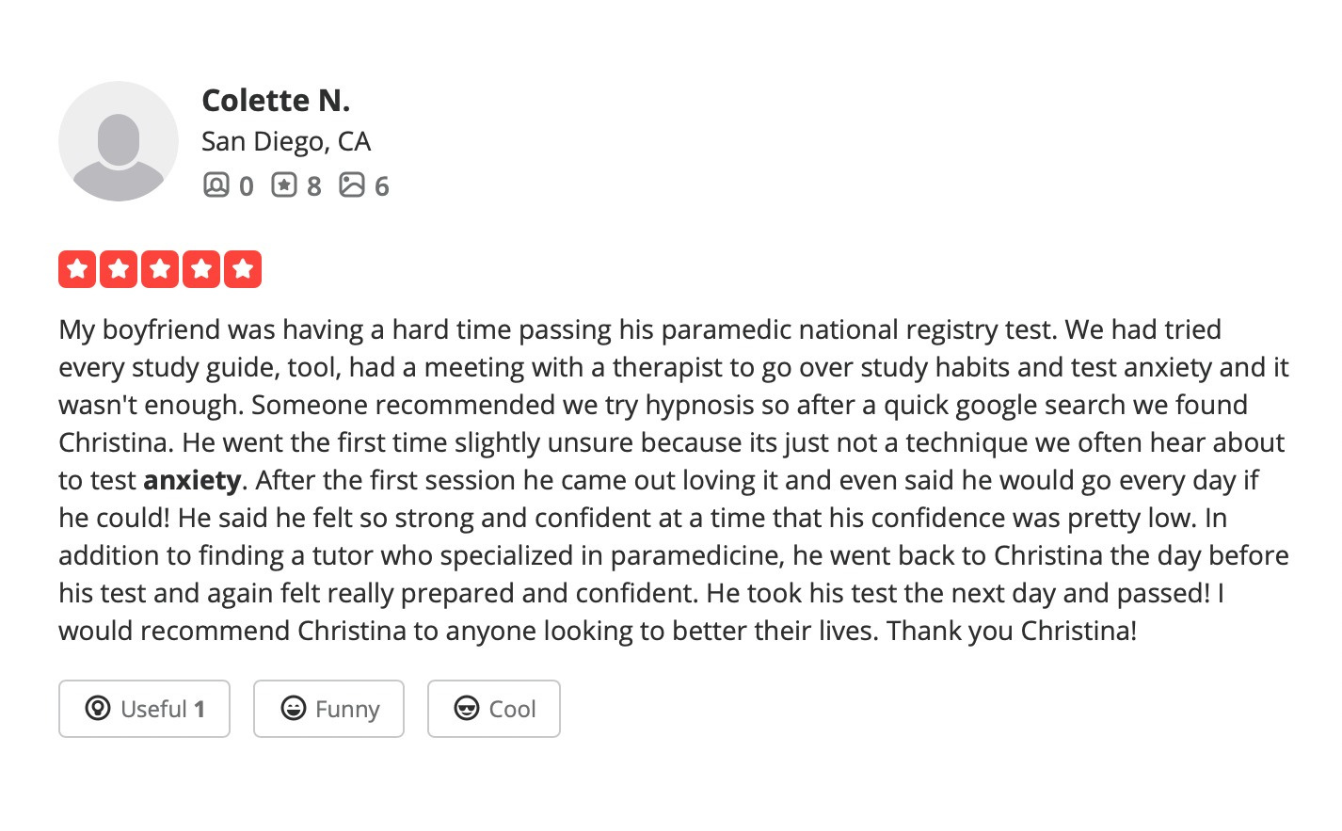Open Colette N.'s profile
Viewport: 1342px width, 831px height.
point(276,100)
